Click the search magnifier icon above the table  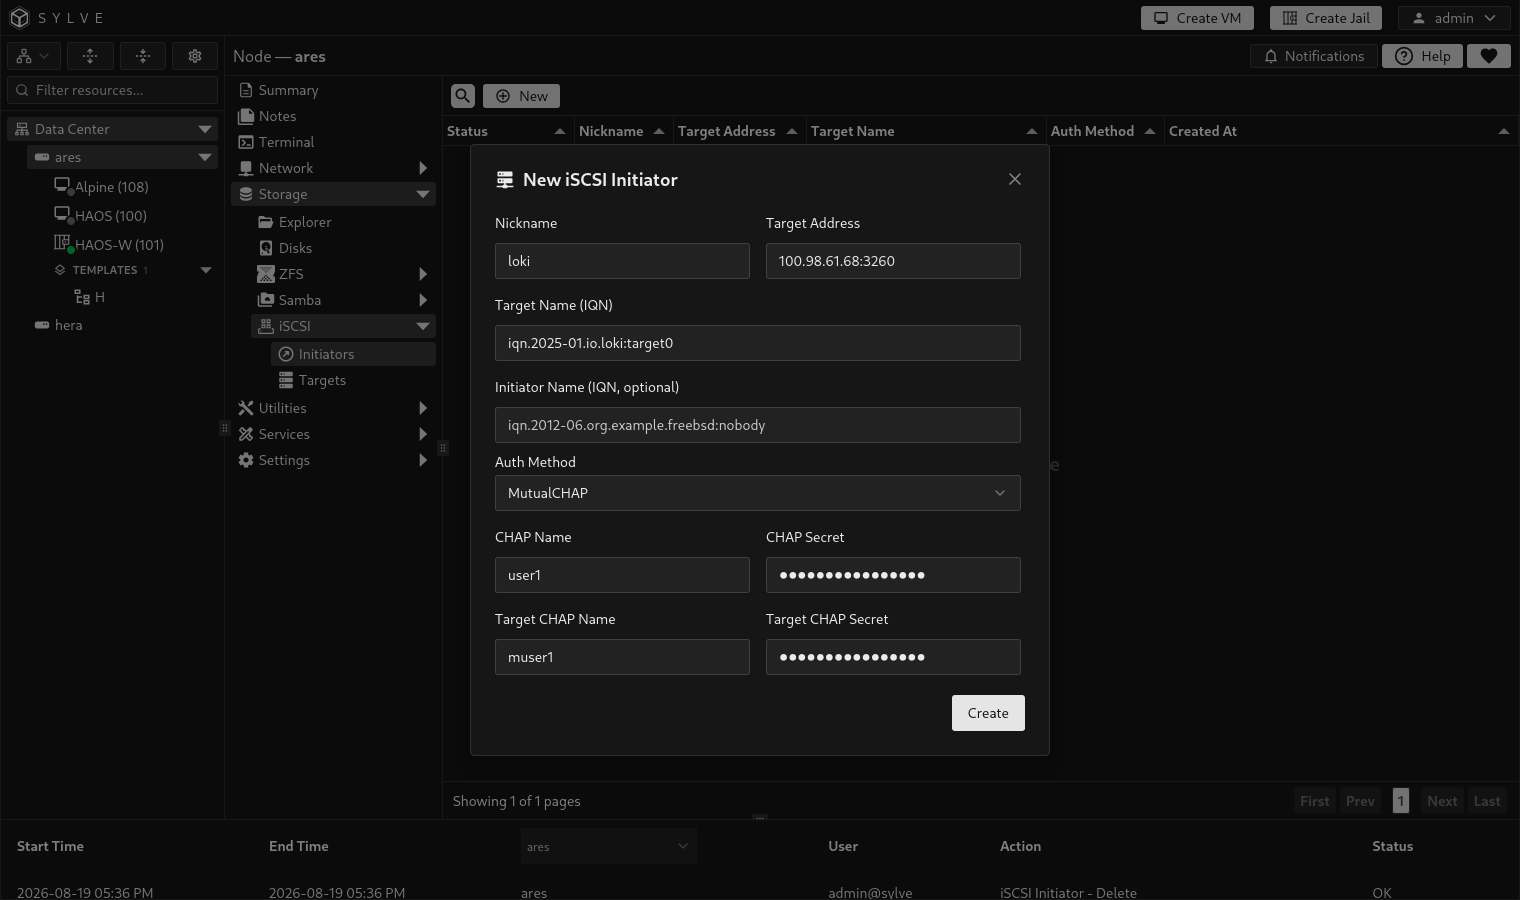[462, 96]
